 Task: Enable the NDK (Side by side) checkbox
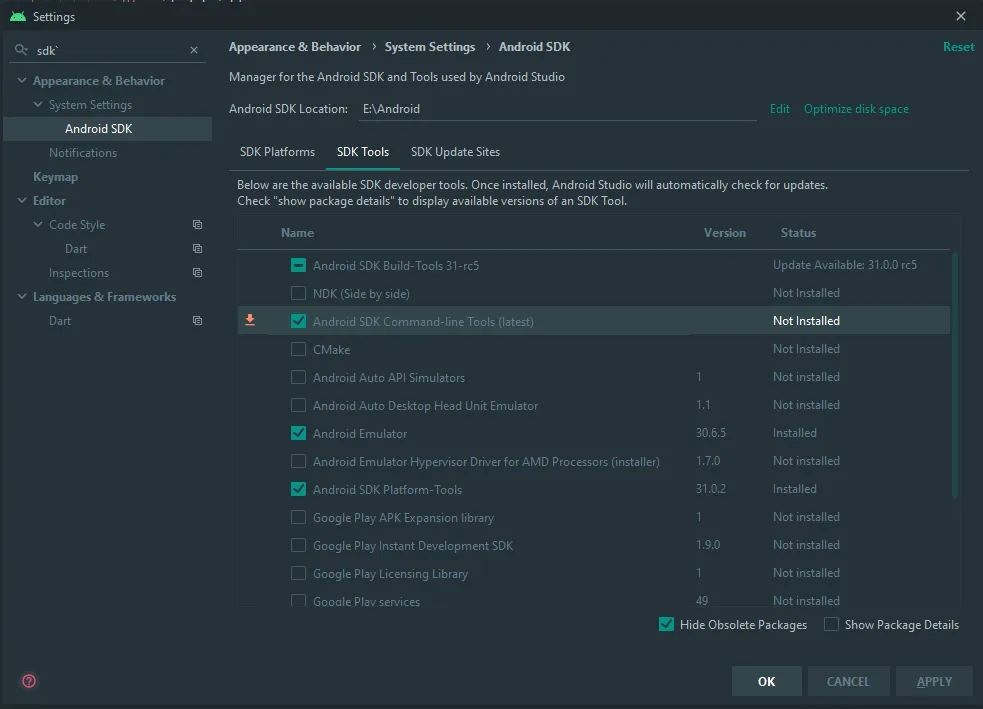pos(298,294)
